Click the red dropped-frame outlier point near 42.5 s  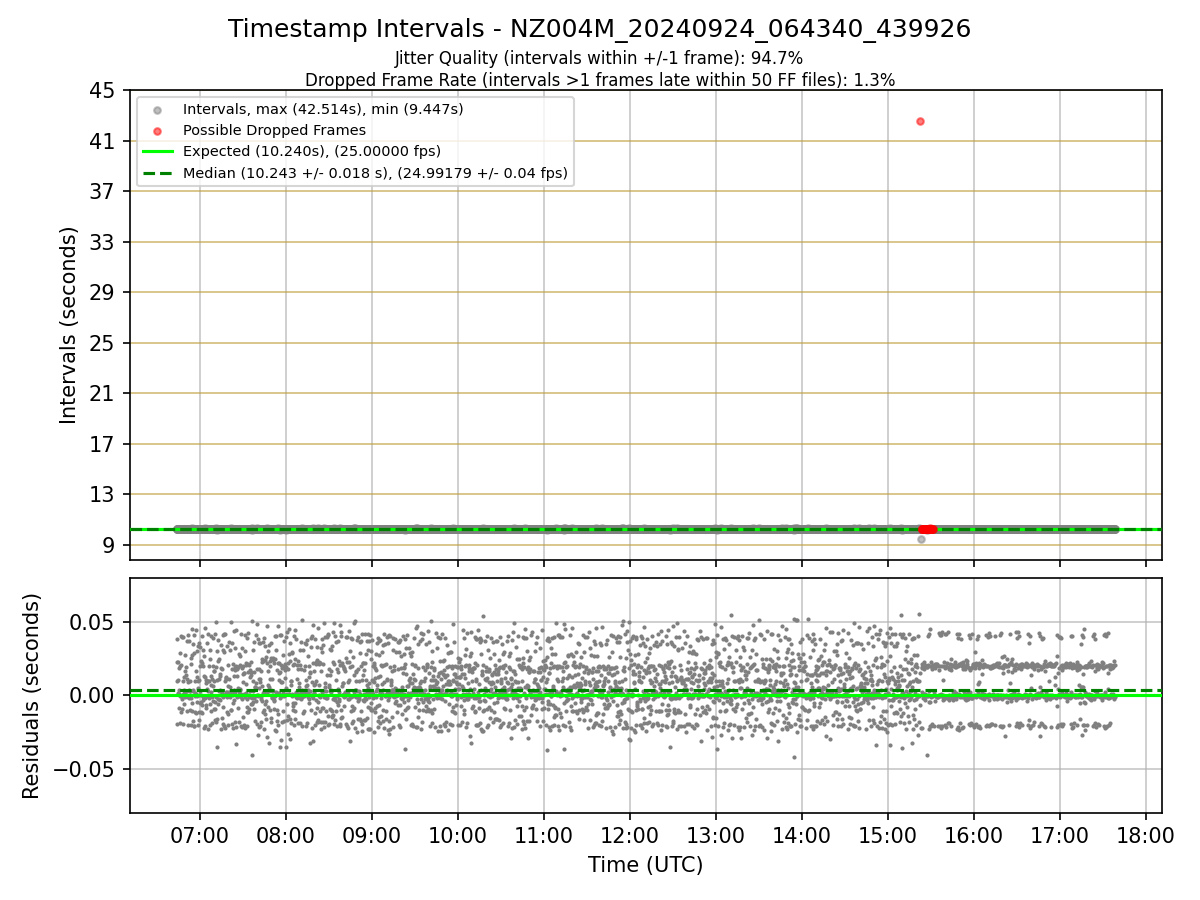(x=920, y=121)
